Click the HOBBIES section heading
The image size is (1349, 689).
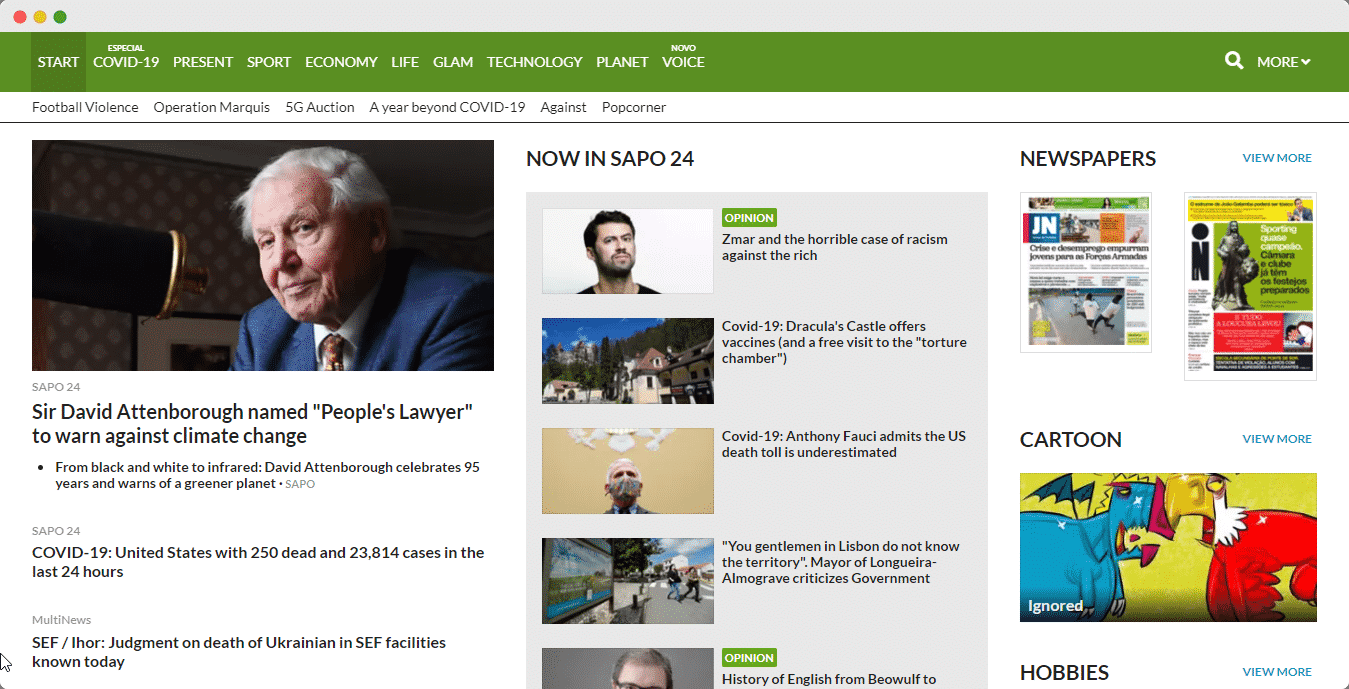[1064, 672]
